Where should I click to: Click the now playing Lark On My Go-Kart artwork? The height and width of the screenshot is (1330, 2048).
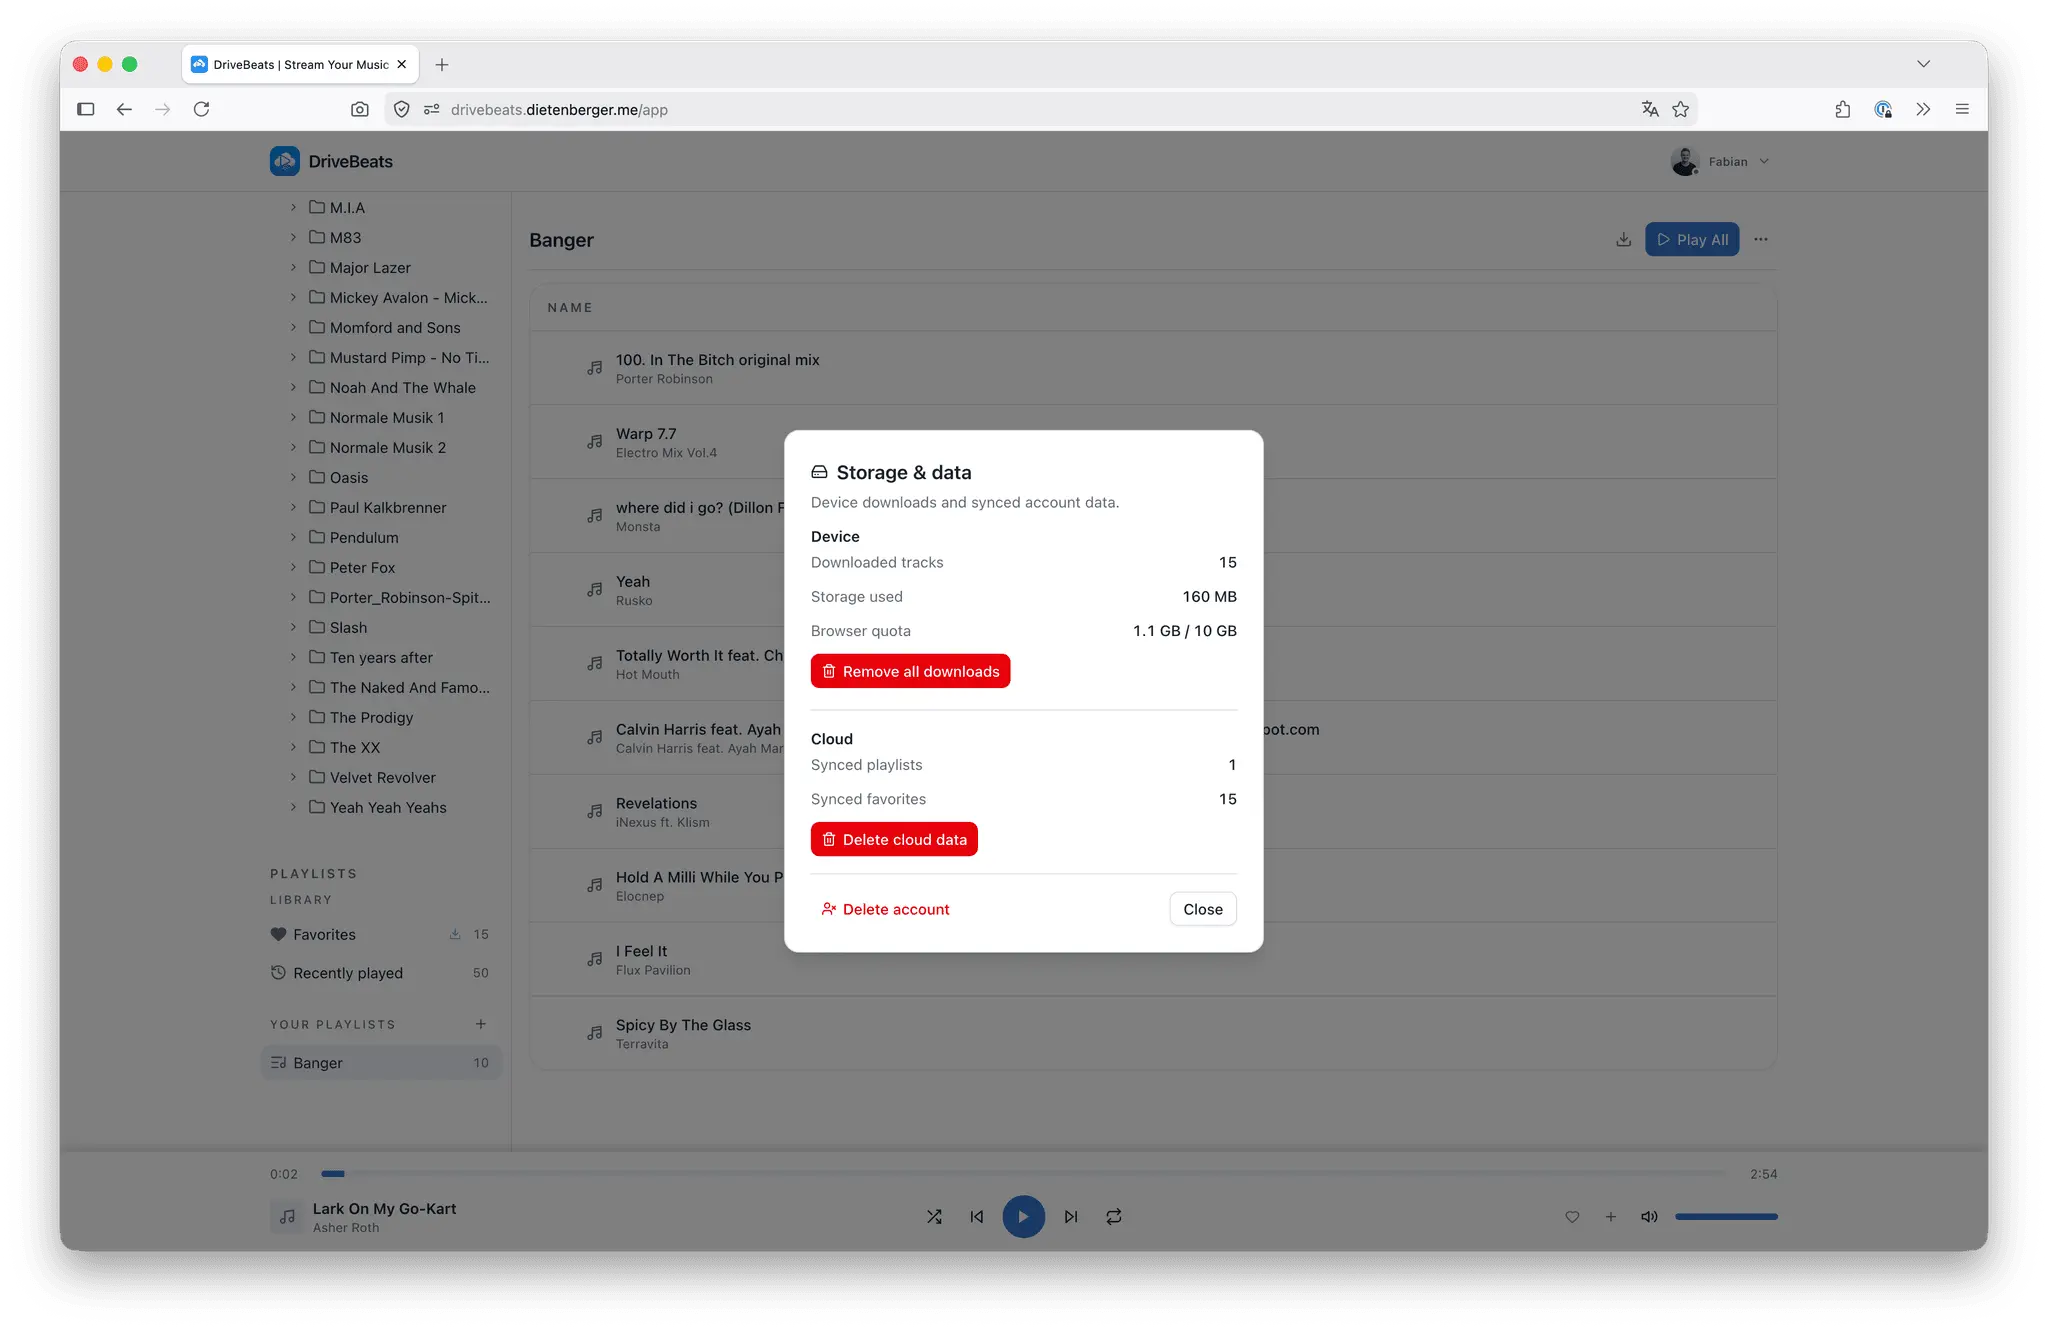287,1217
